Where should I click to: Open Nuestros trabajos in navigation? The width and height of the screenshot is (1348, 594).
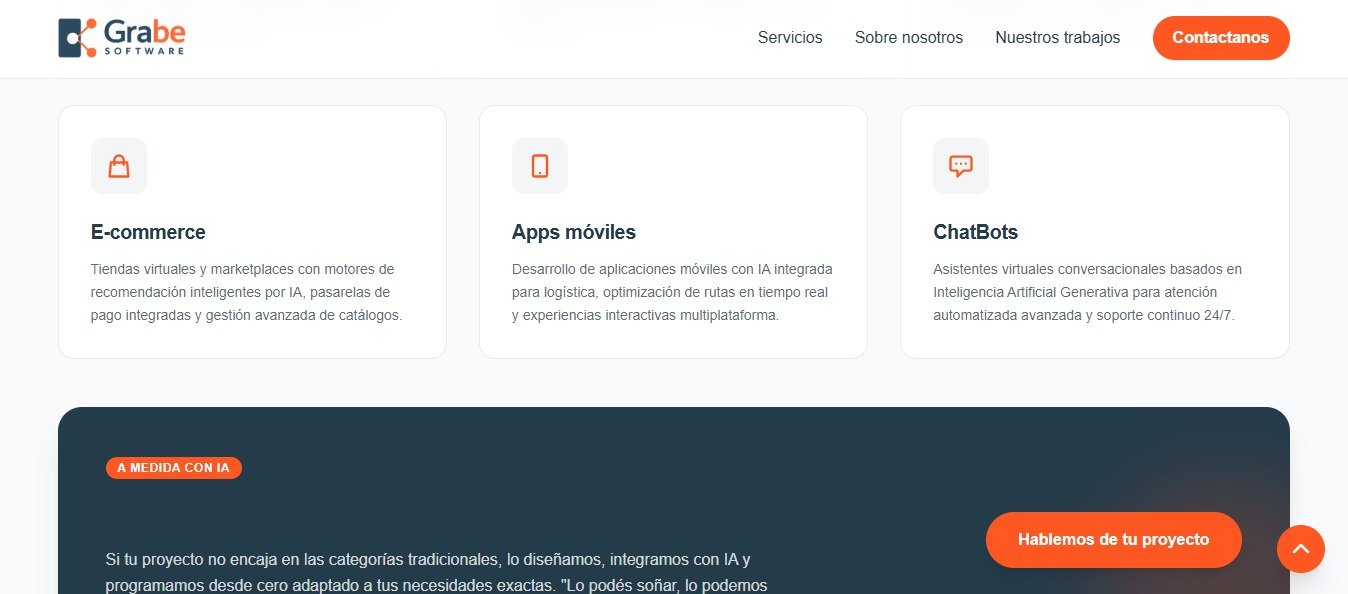click(x=1057, y=38)
